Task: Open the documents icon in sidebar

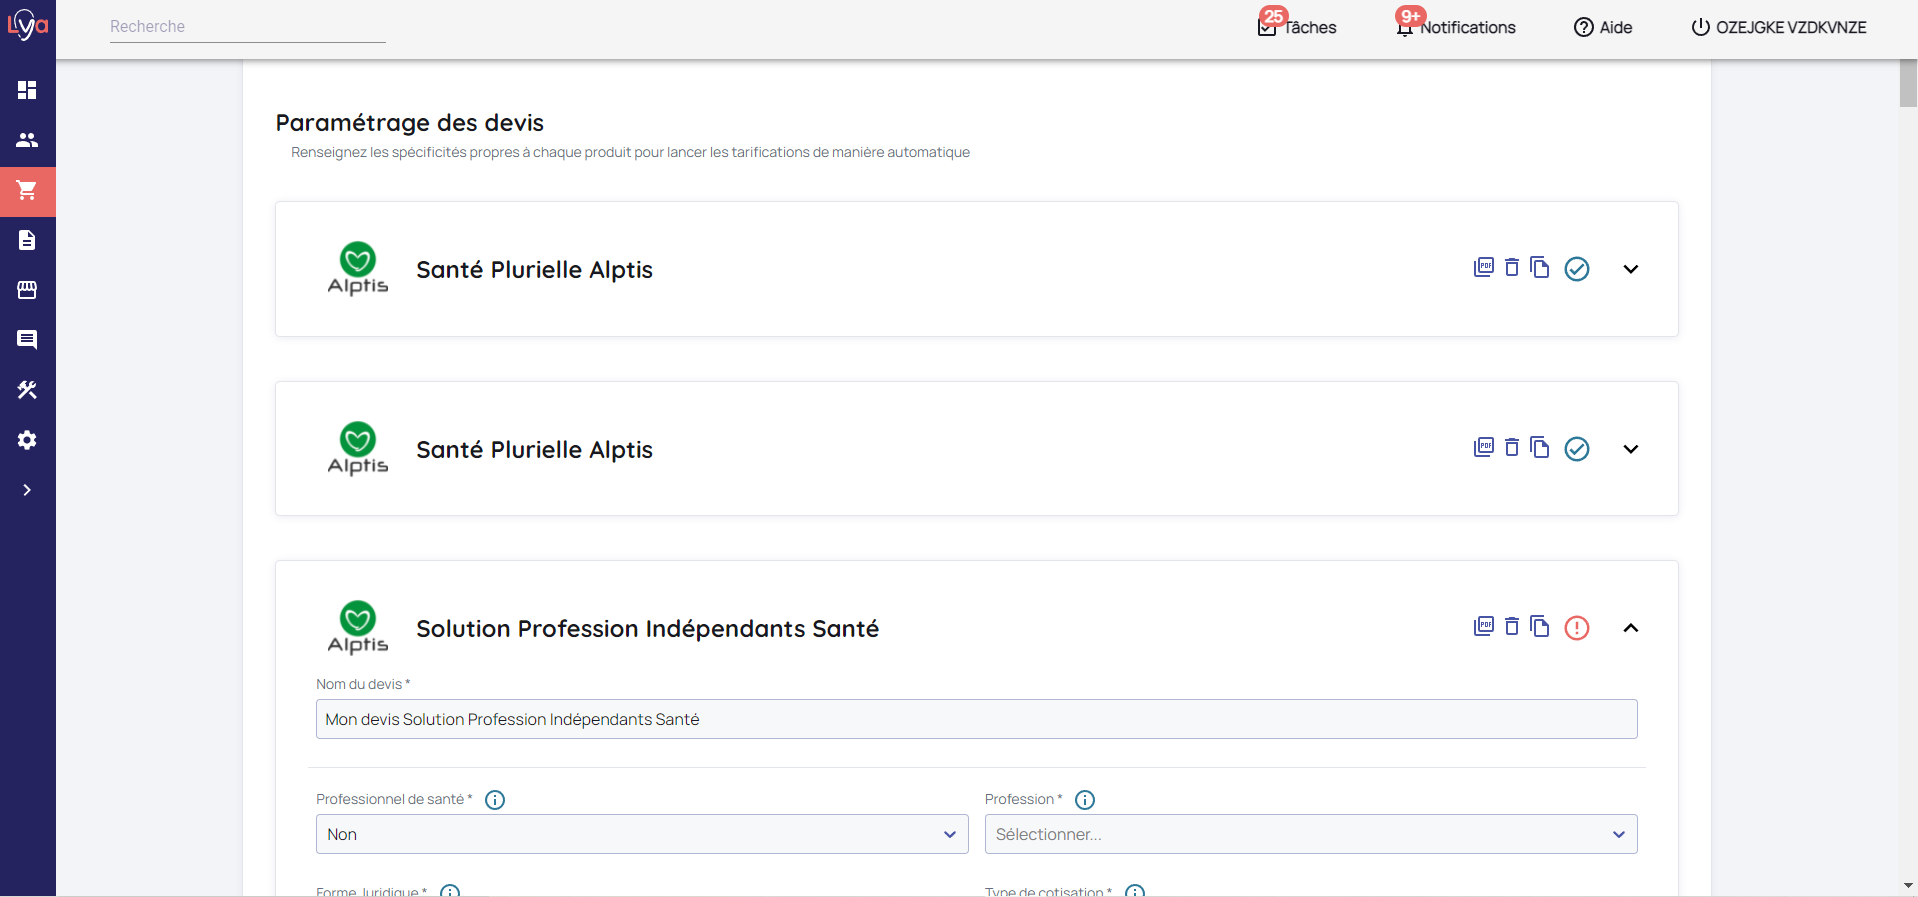Action: click(x=27, y=240)
